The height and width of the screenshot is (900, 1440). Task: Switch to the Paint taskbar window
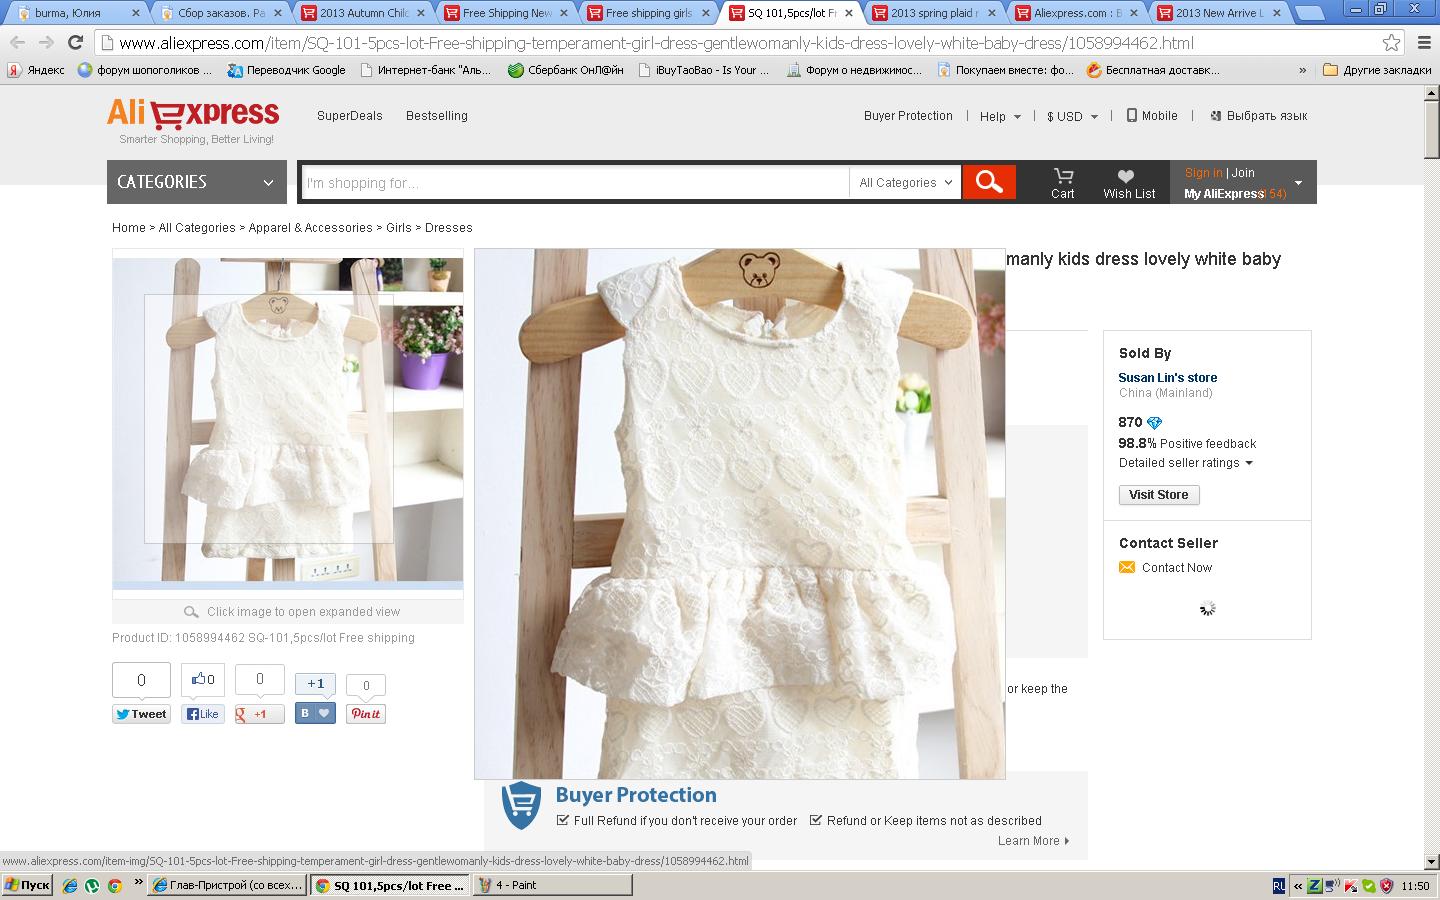tap(553, 885)
